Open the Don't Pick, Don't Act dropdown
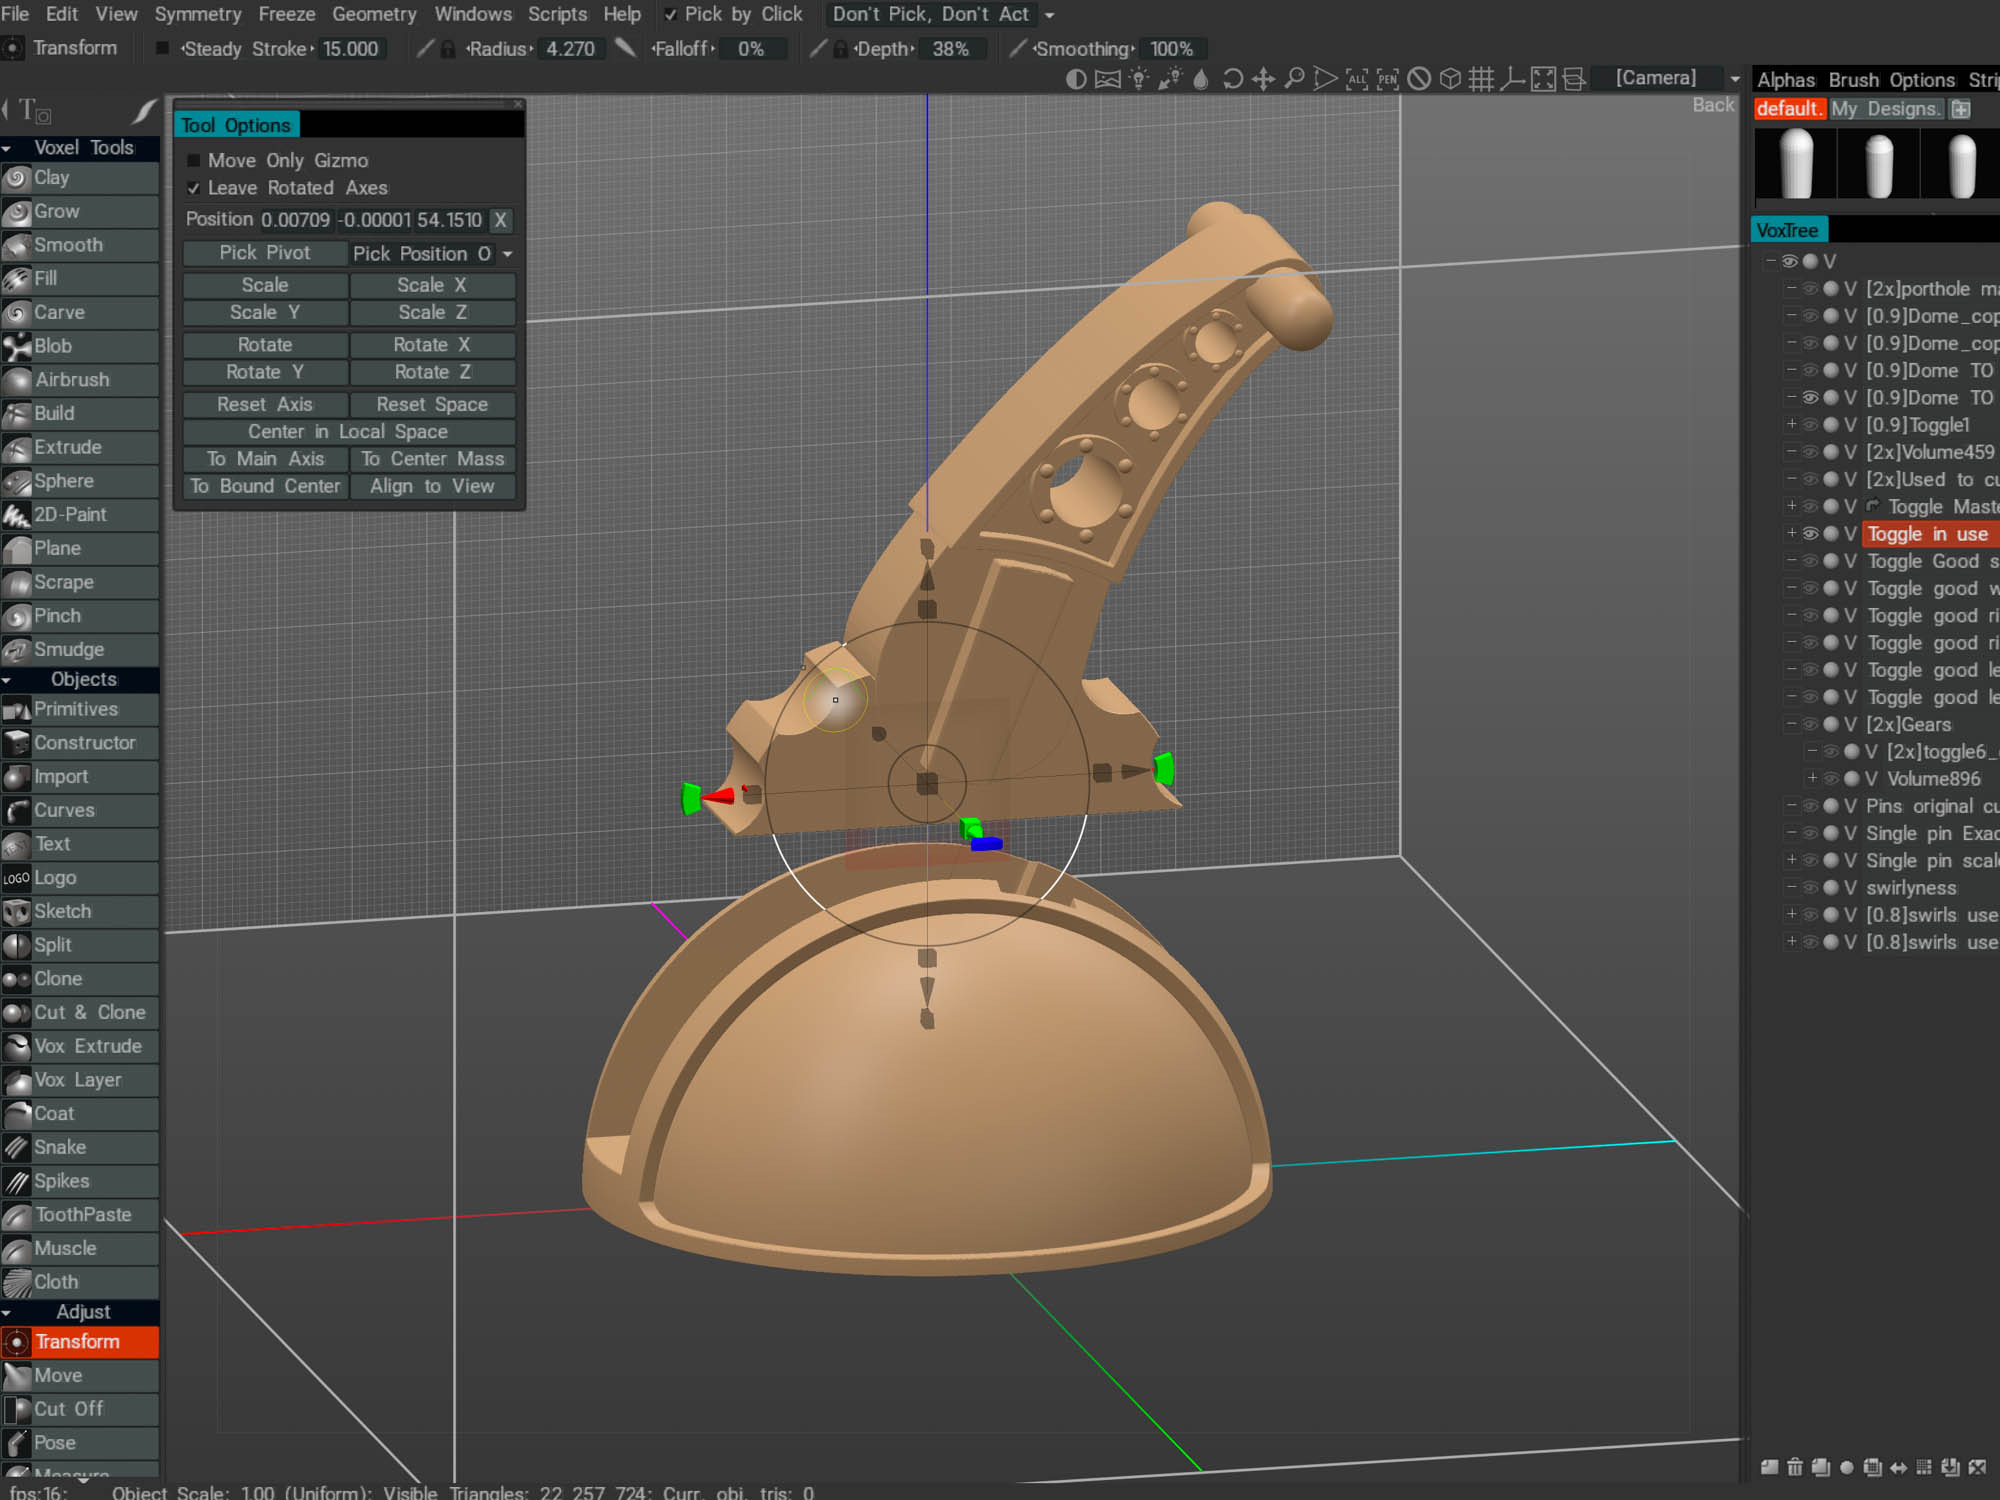The image size is (2000, 1500). tap(1049, 15)
